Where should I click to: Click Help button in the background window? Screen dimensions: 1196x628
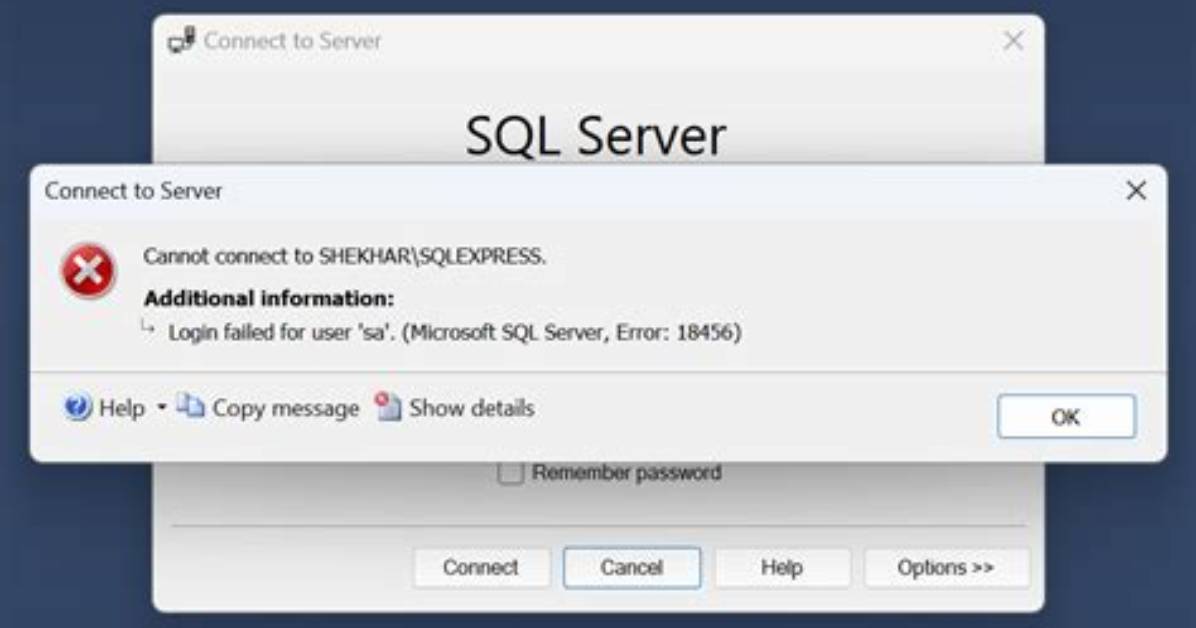click(x=782, y=568)
